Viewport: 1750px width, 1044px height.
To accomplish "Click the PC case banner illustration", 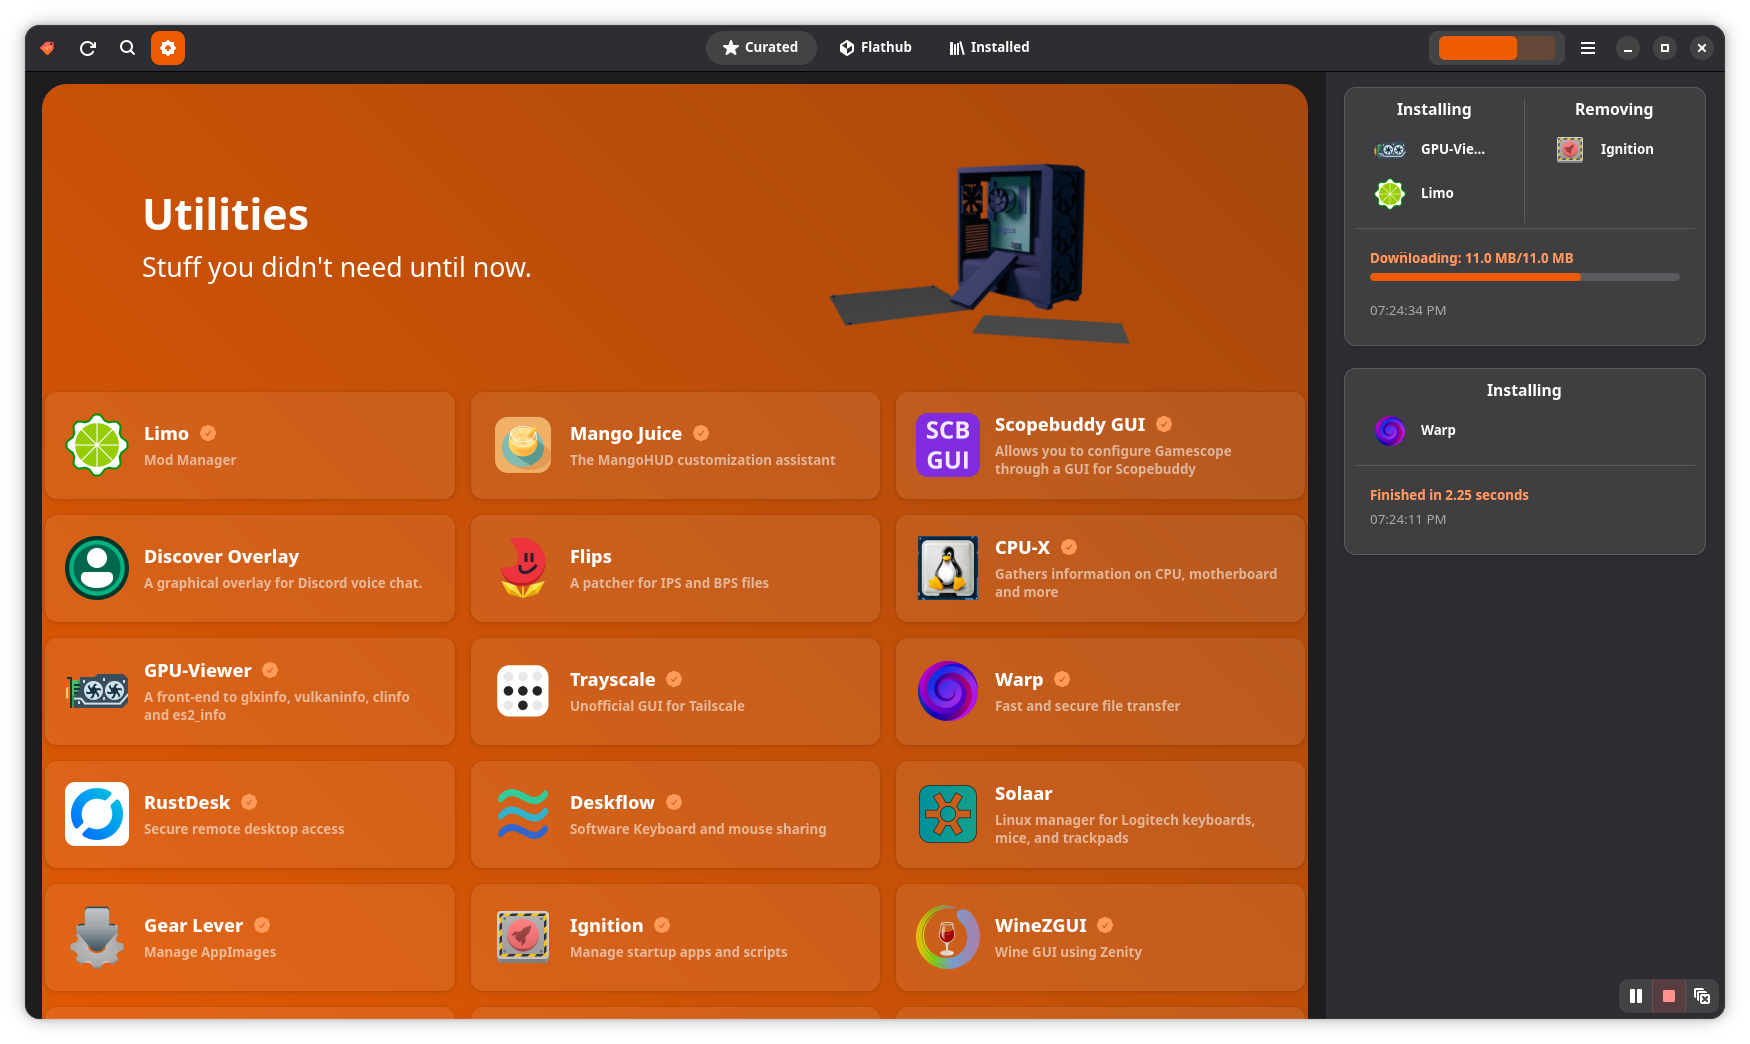I will click(980, 253).
